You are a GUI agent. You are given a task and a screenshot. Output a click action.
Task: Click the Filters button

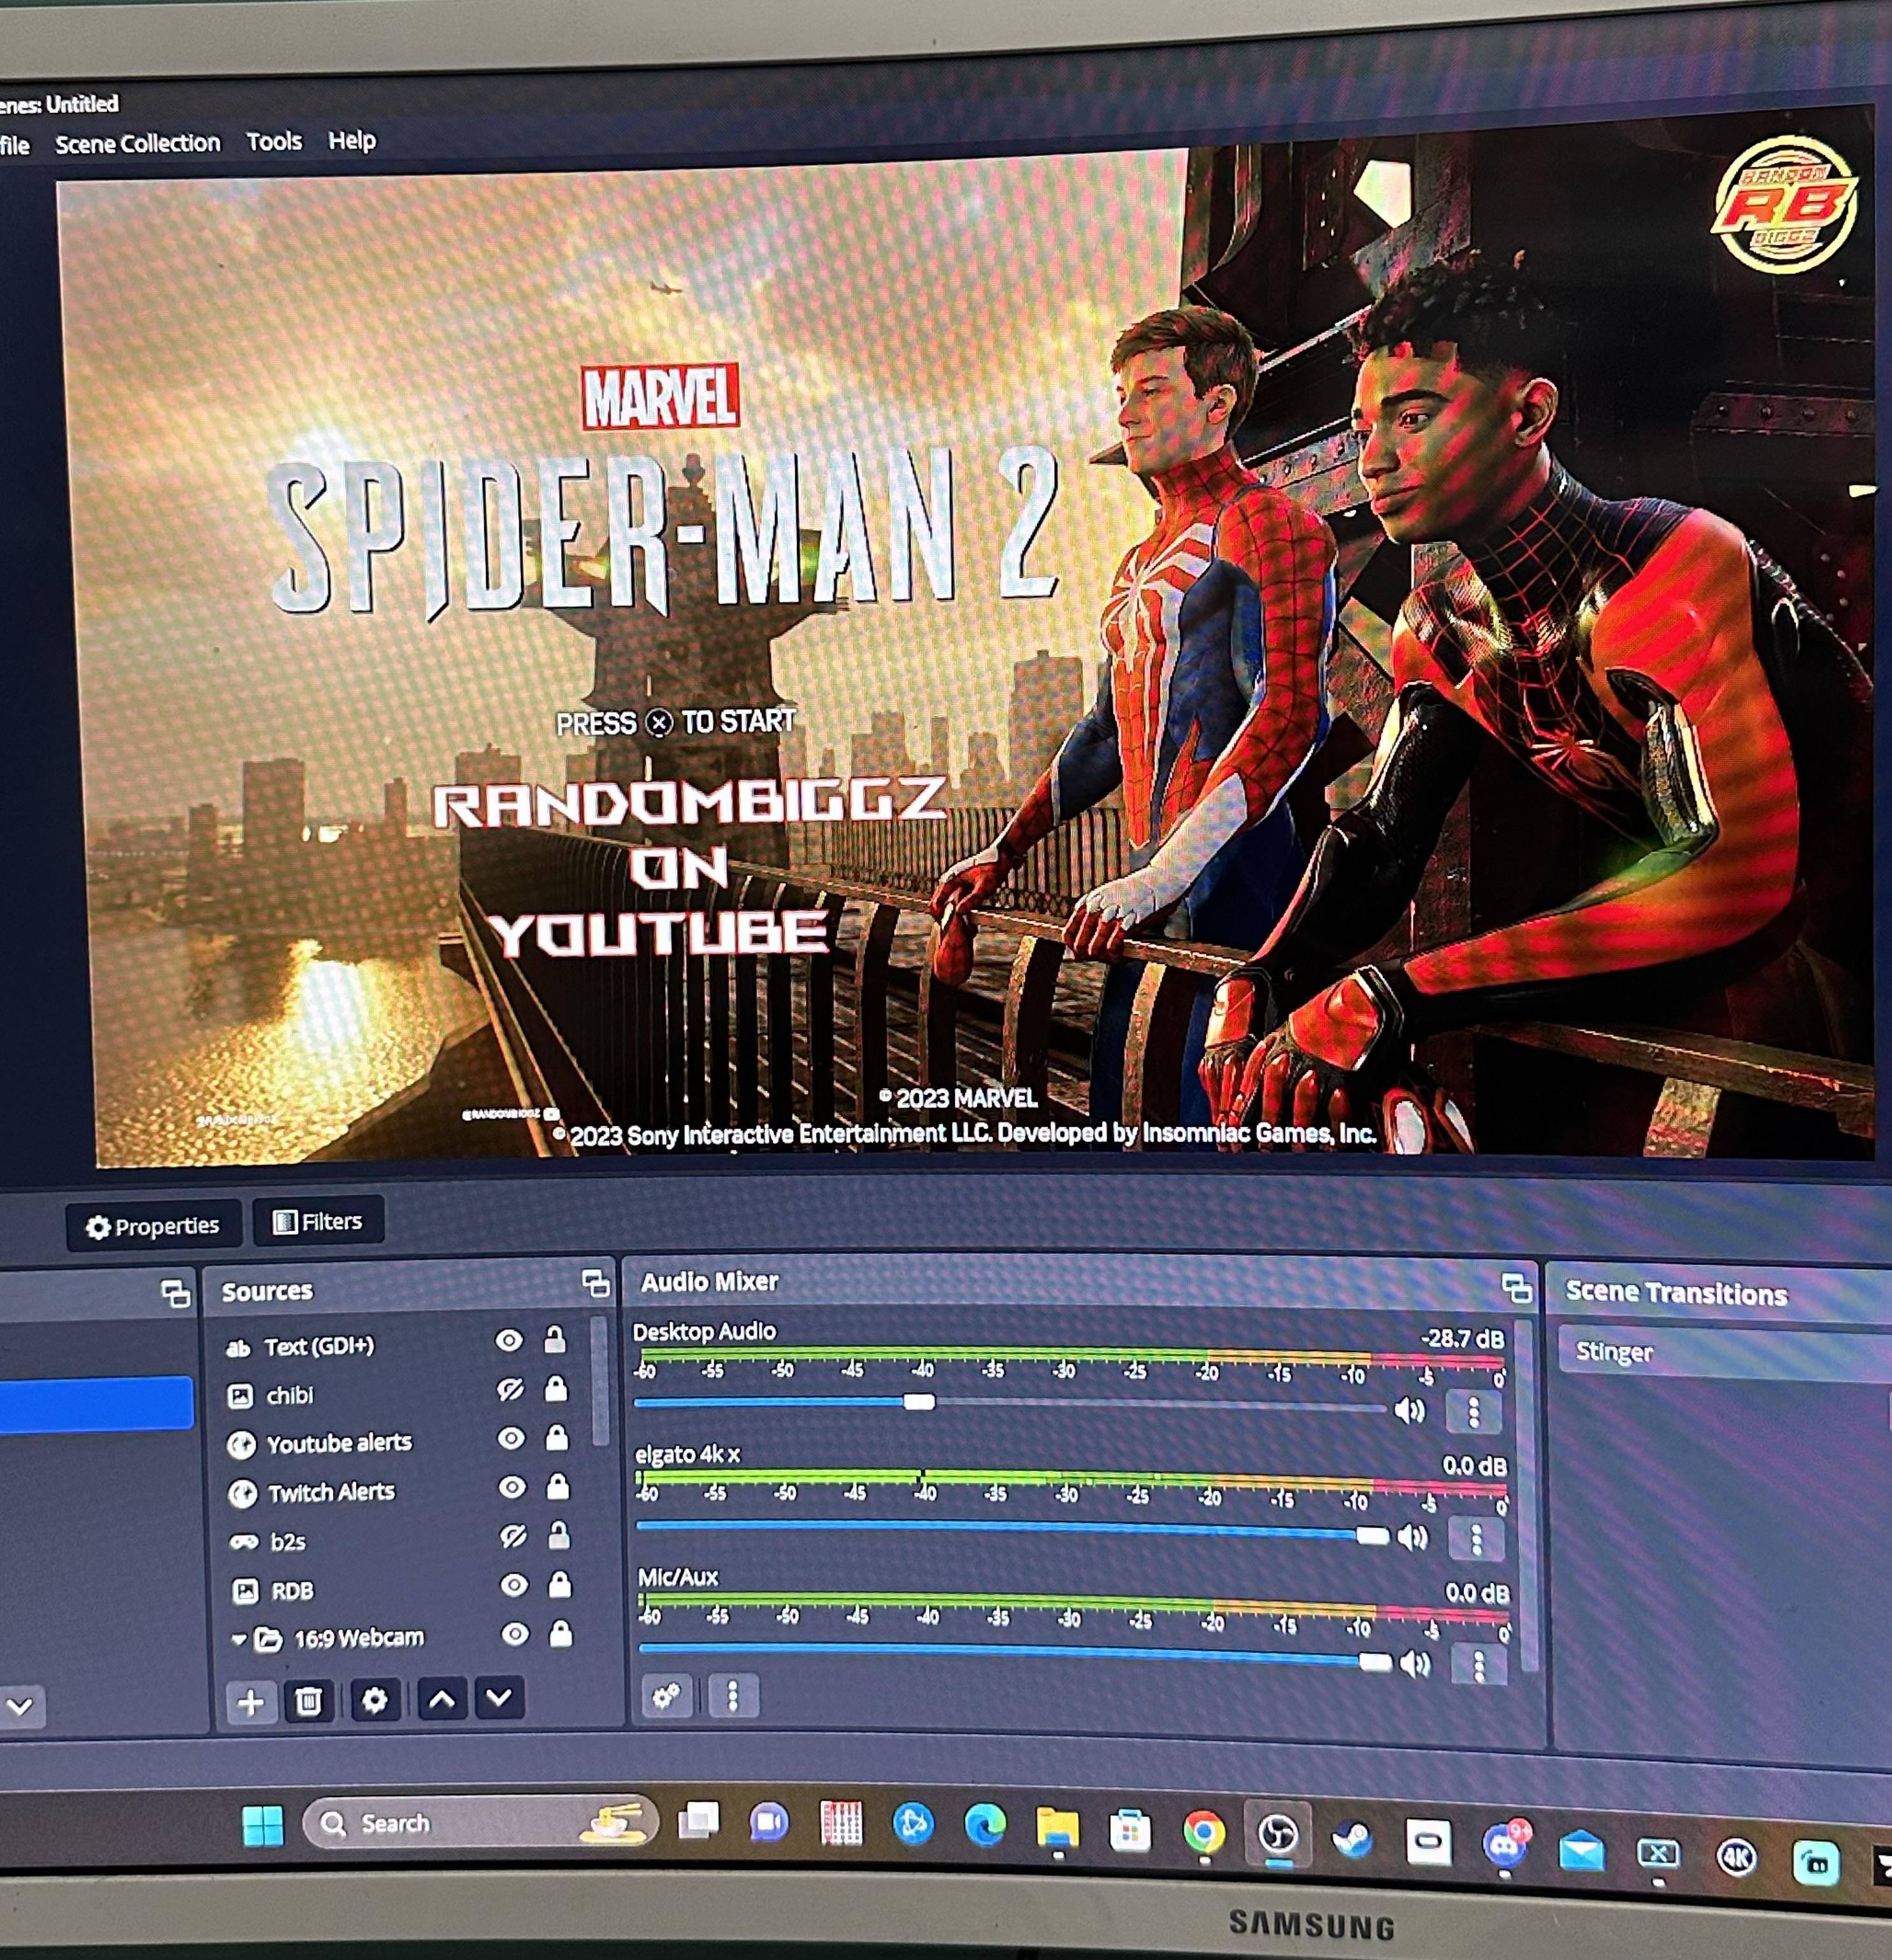point(318,1221)
